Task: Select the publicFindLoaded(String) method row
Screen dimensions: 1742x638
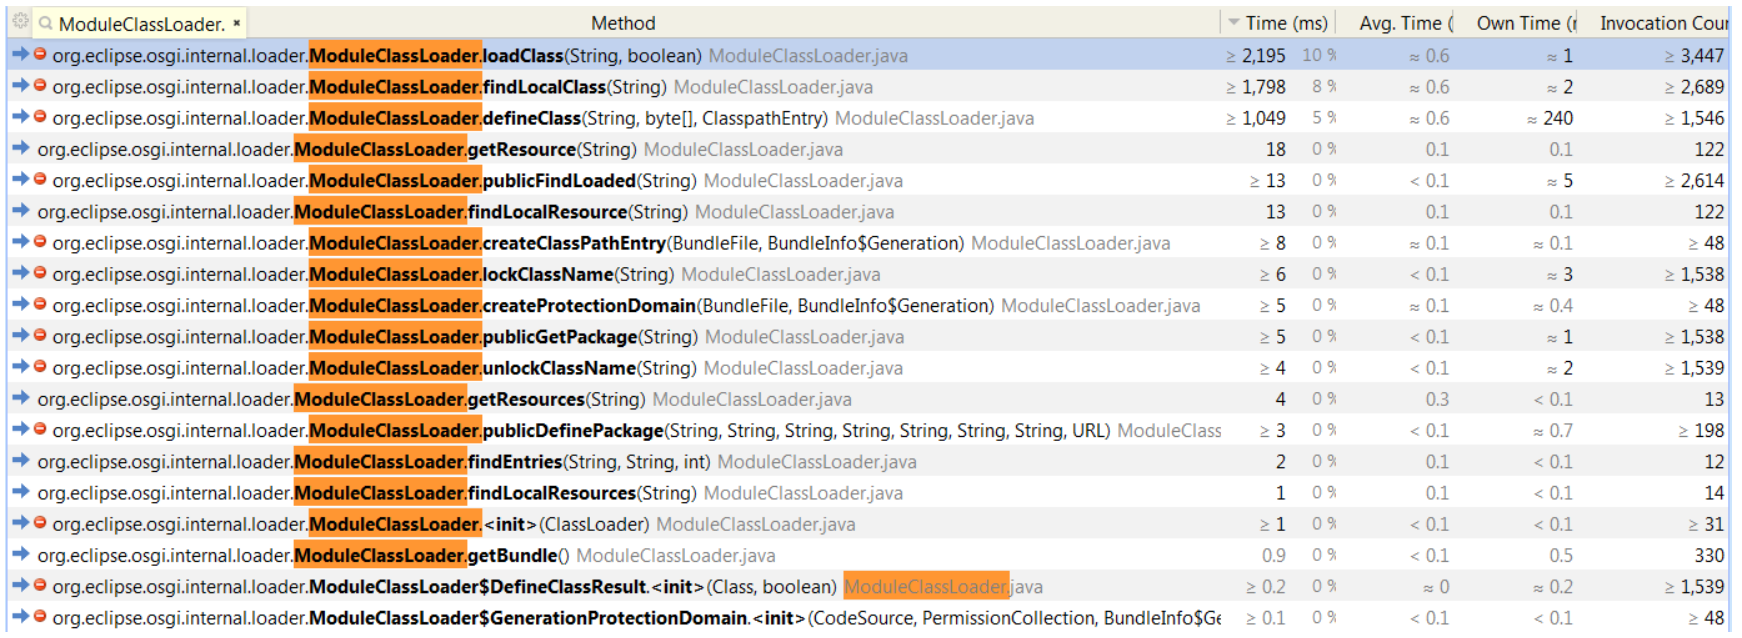Action: 559,181
